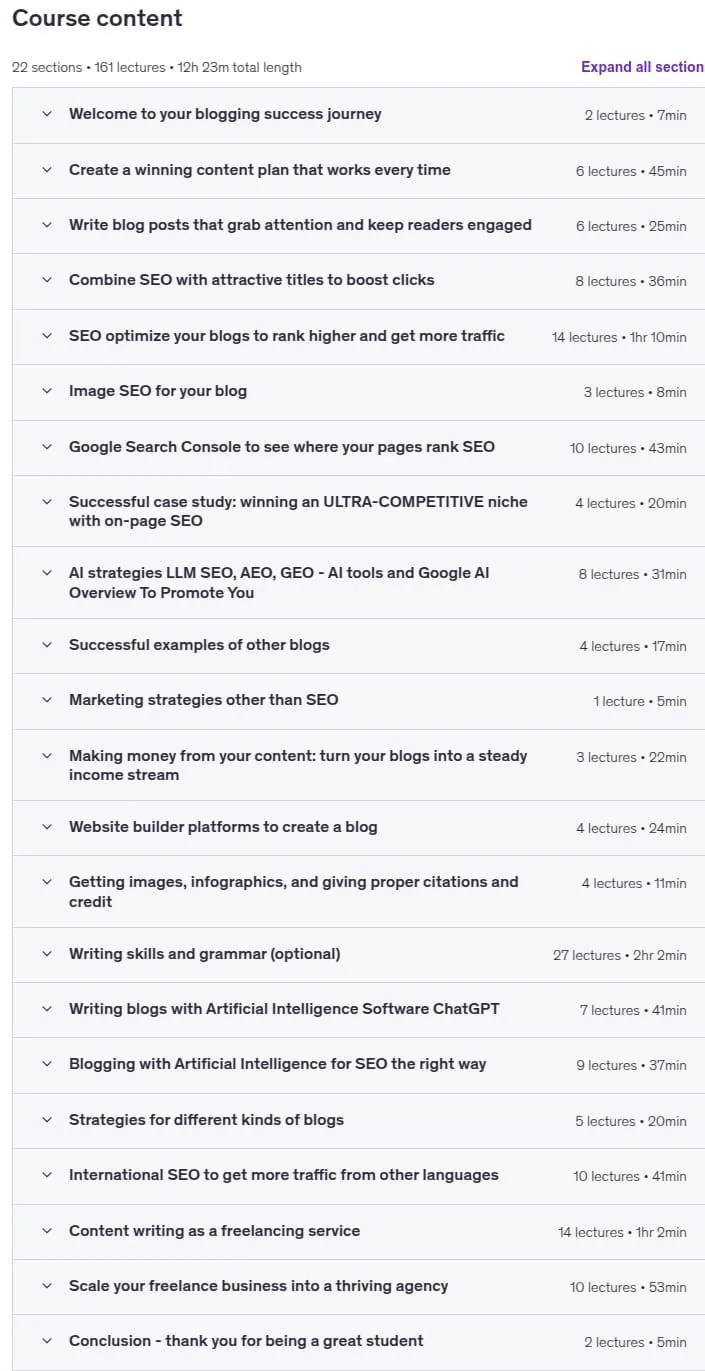705x1371 pixels.
Task: Open 'Writing blogs with Artificial Intelligence Software ChatGPT'
Action: click(358, 1010)
